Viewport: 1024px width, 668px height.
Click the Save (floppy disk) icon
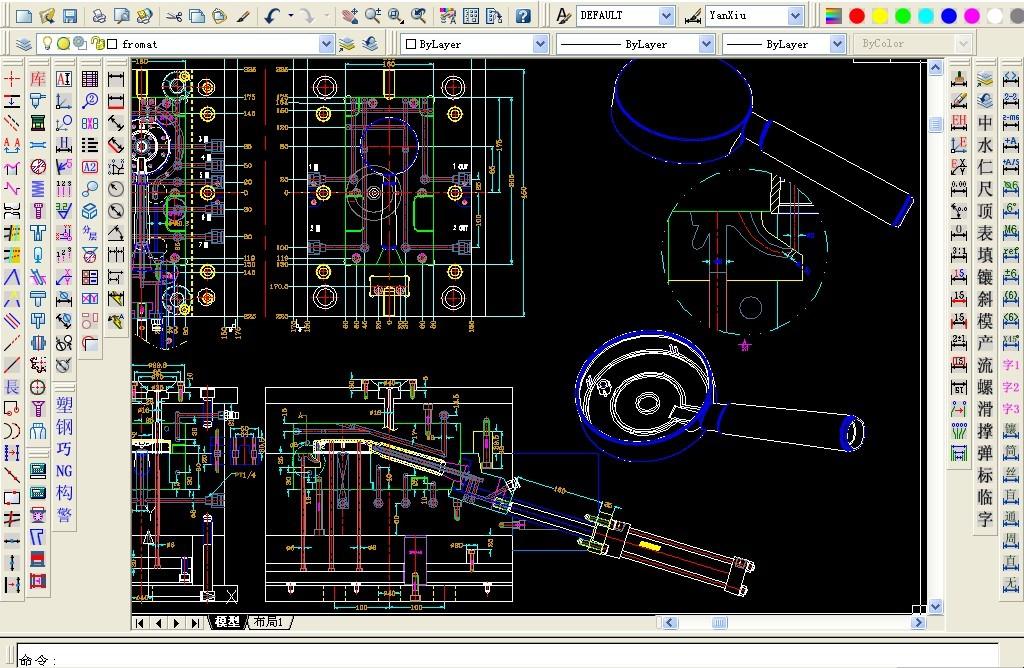70,16
